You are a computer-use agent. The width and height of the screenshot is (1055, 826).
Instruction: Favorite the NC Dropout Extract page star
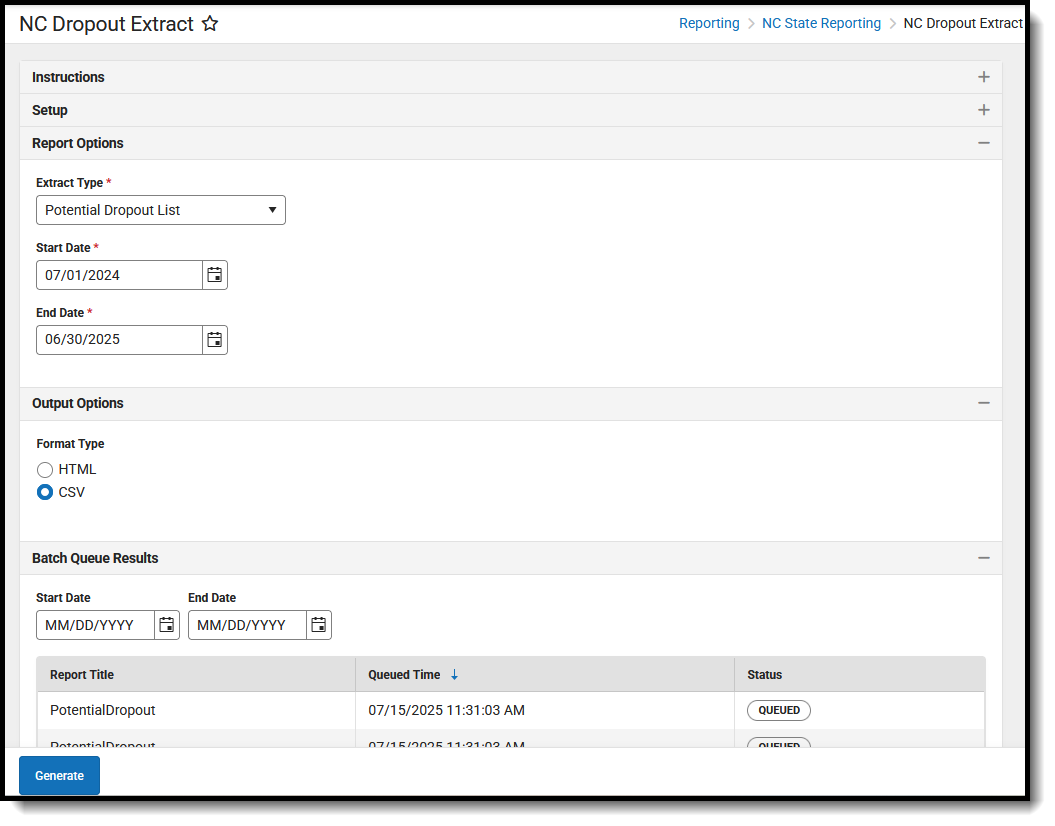coord(210,24)
